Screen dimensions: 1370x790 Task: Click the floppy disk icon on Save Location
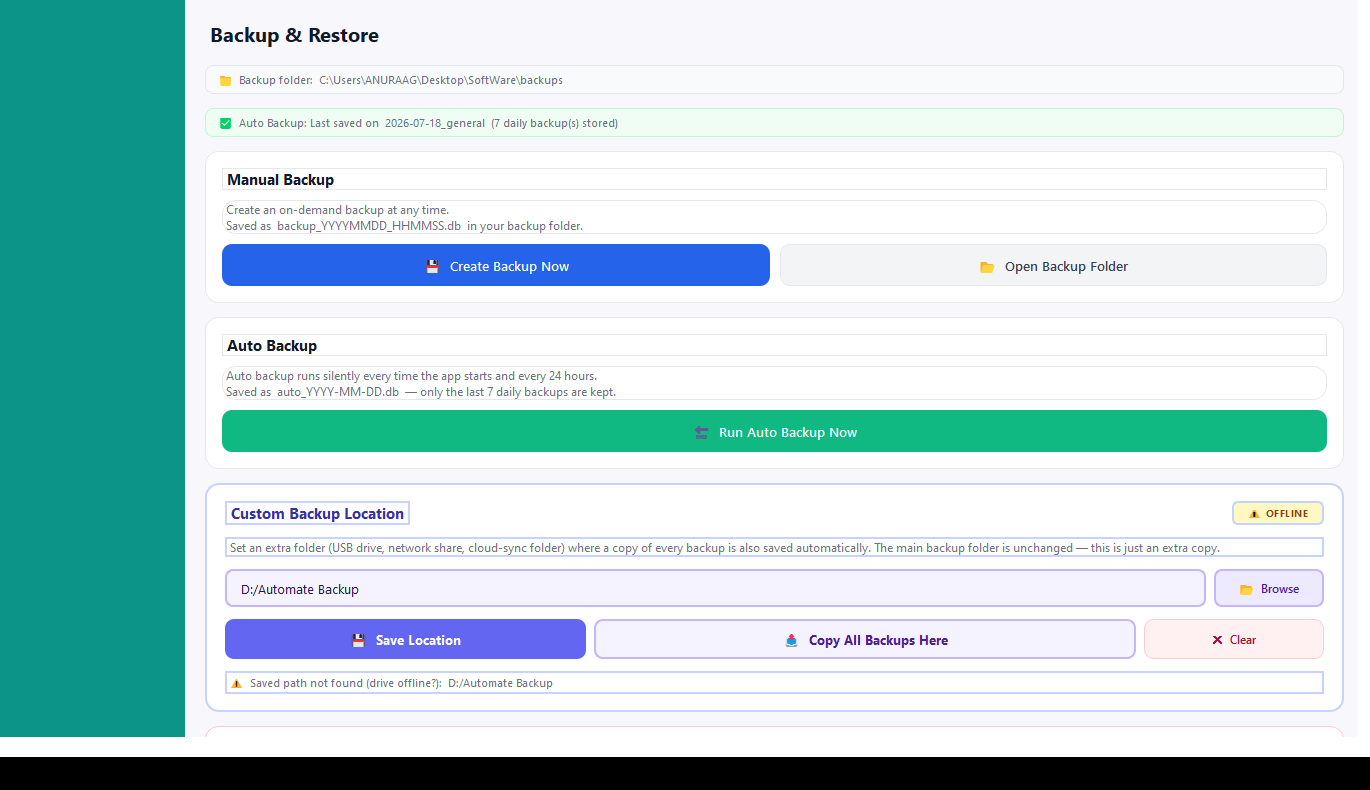pyautogui.click(x=358, y=640)
